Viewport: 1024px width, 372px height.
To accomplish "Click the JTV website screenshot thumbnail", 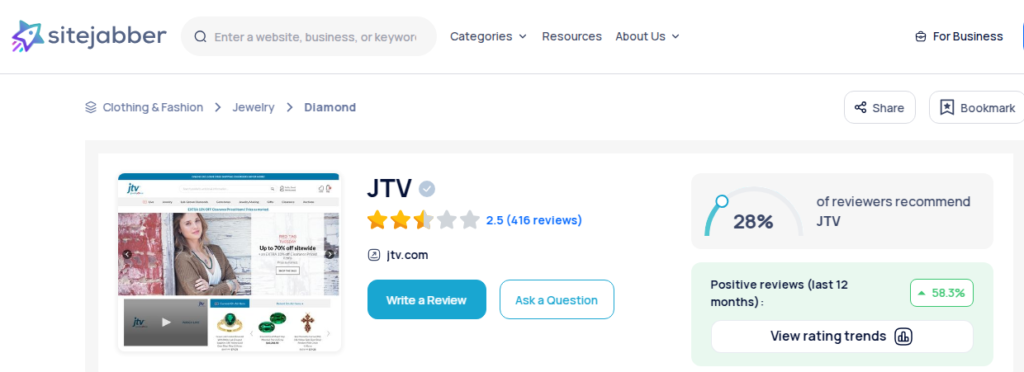I will point(229,262).
